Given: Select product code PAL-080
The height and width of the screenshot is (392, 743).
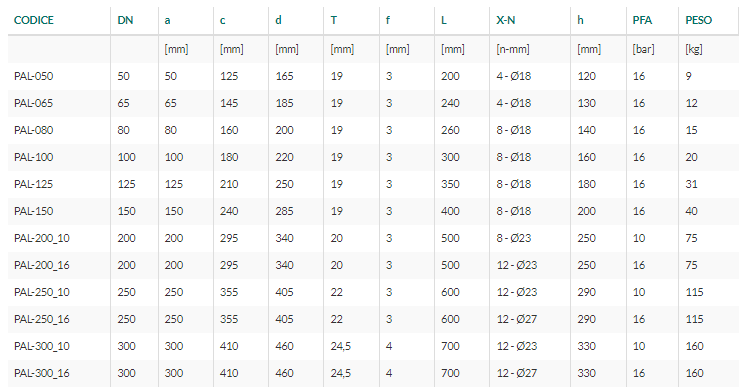Looking at the screenshot, I should coord(34,130).
